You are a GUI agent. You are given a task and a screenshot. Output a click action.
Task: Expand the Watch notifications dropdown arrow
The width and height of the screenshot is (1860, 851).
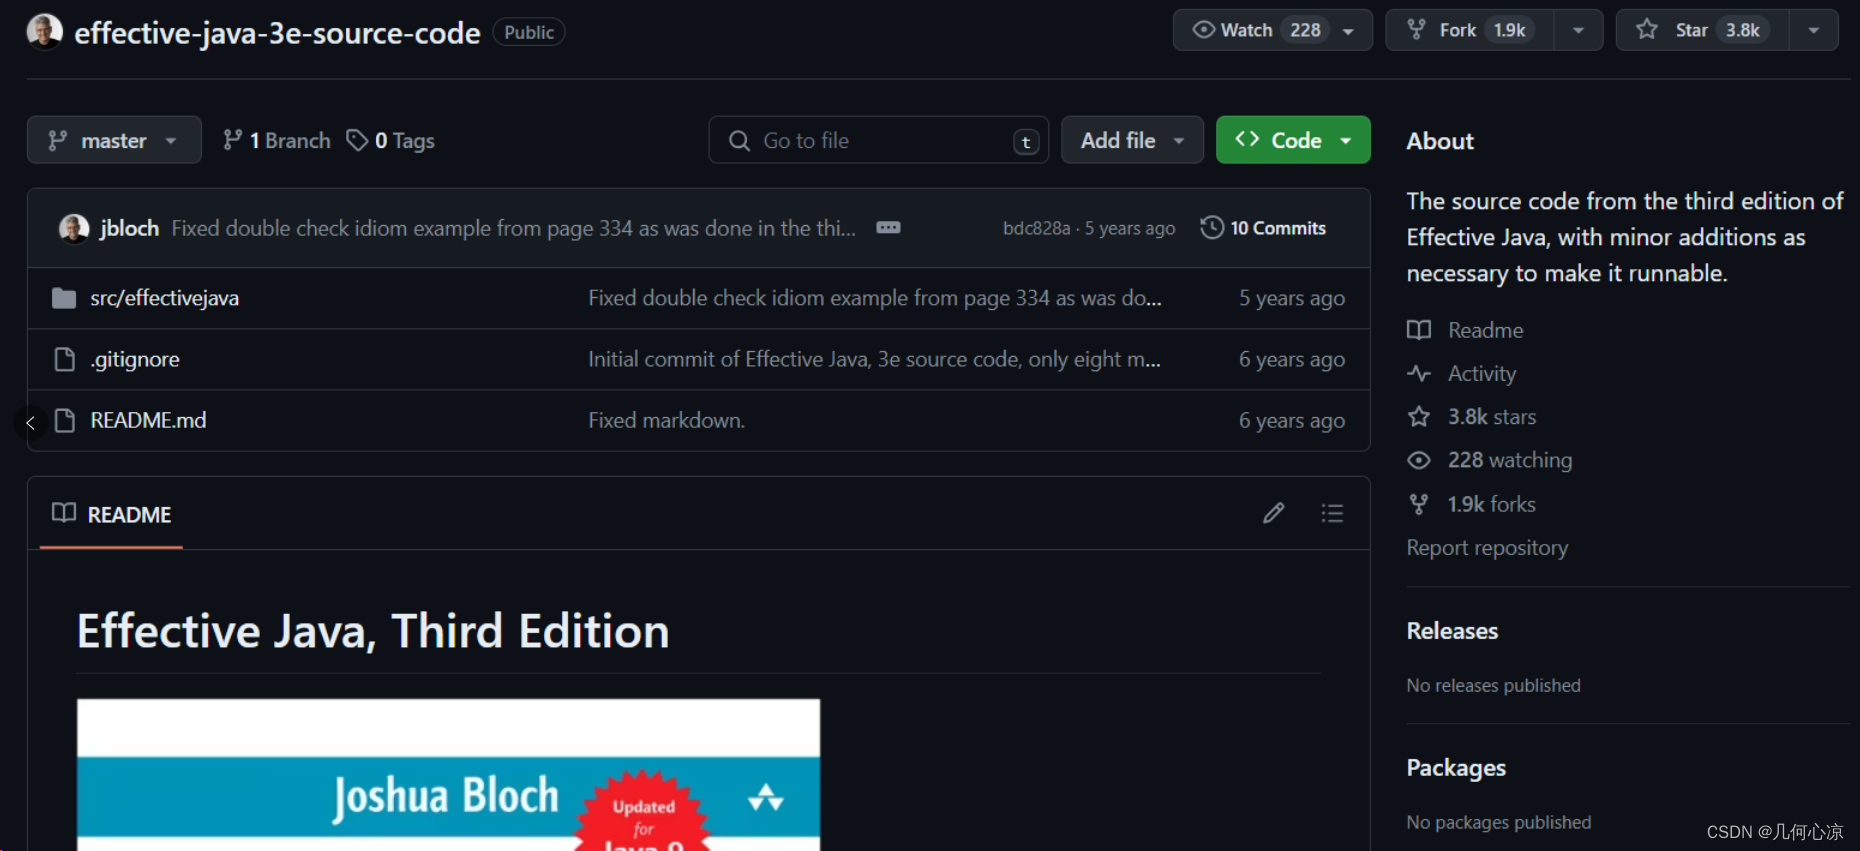tap(1349, 31)
